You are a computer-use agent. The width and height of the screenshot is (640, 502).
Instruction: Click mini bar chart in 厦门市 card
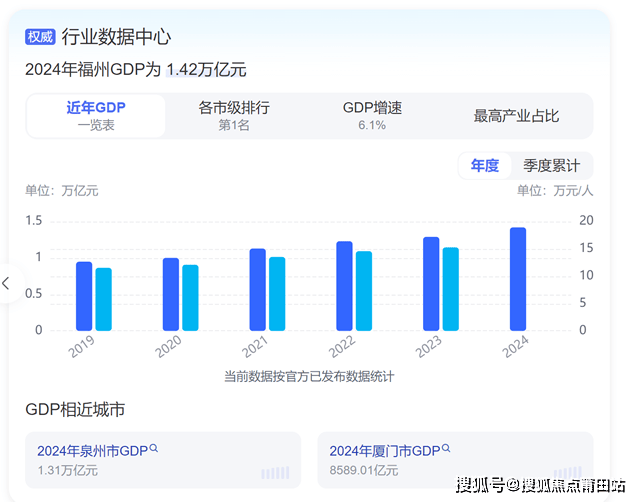point(567,472)
